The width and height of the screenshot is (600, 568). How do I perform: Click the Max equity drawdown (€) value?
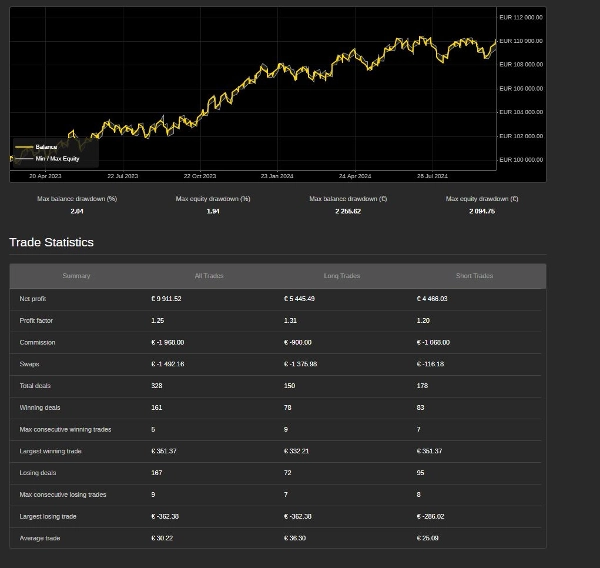coord(482,211)
